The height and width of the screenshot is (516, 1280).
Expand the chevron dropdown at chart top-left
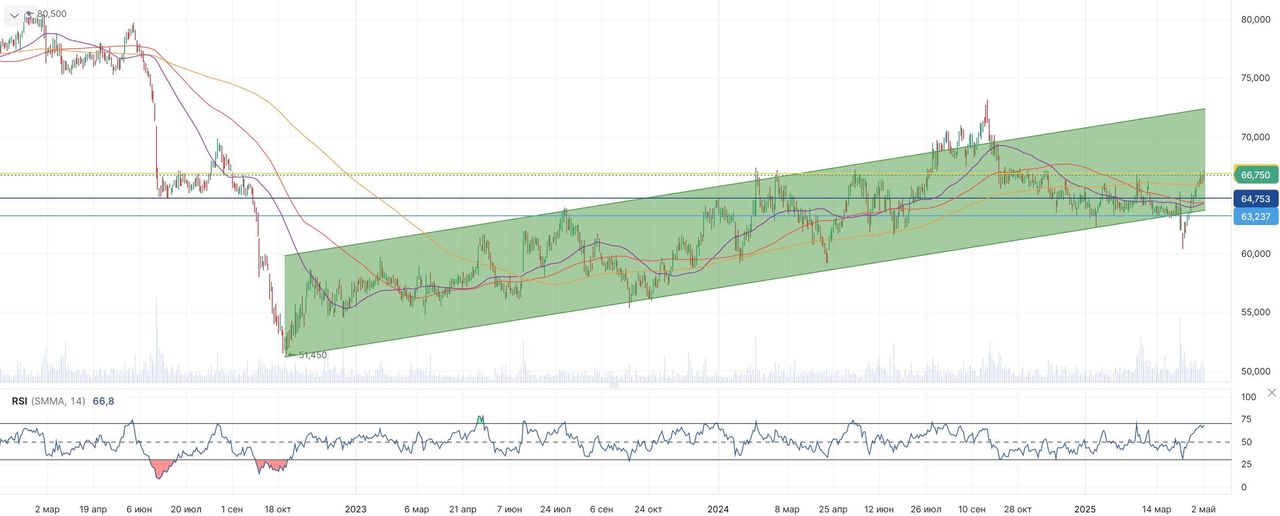coord(15,14)
